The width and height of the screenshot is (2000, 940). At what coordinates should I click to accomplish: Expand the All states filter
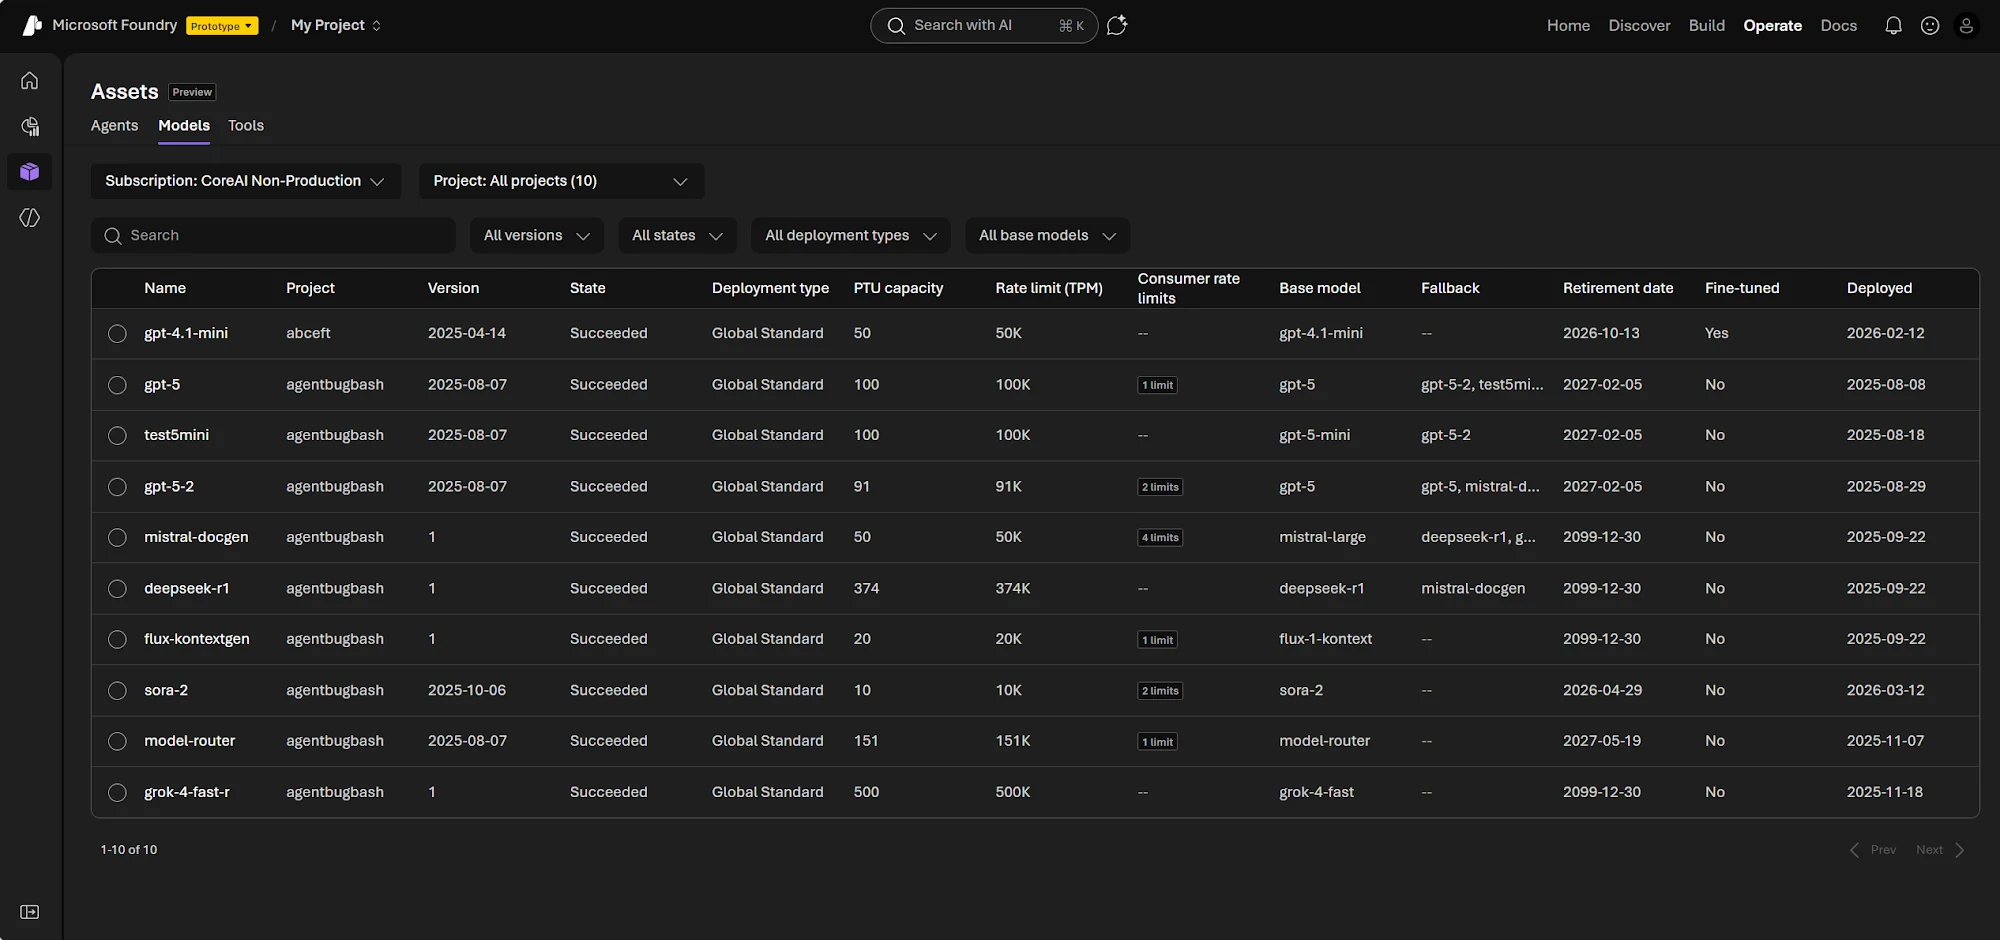pyautogui.click(x=677, y=236)
